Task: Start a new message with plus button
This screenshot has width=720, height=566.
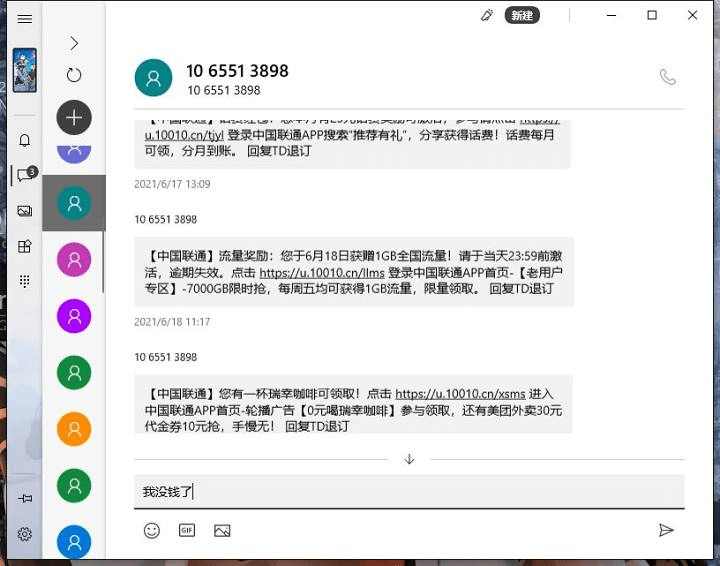Action: coord(74,118)
